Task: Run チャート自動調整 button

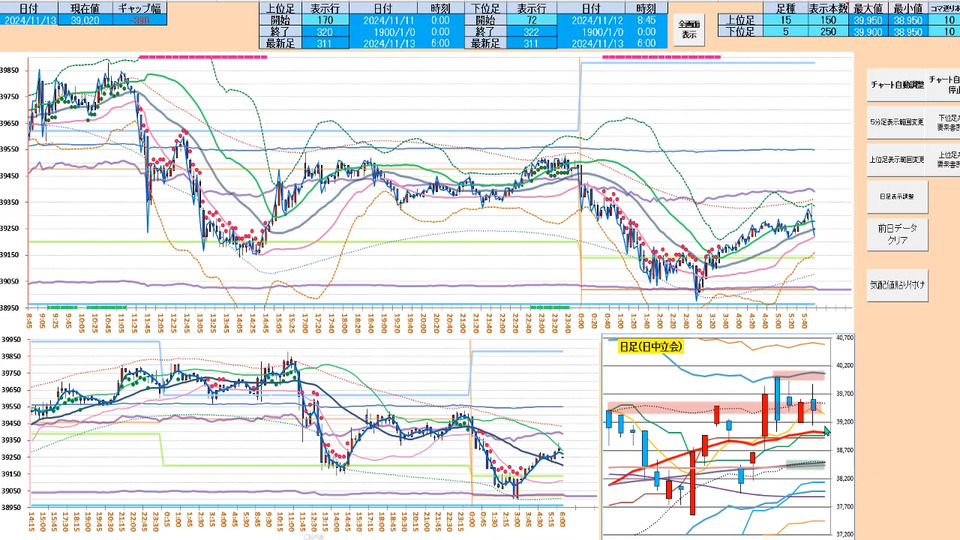Action: [896, 85]
